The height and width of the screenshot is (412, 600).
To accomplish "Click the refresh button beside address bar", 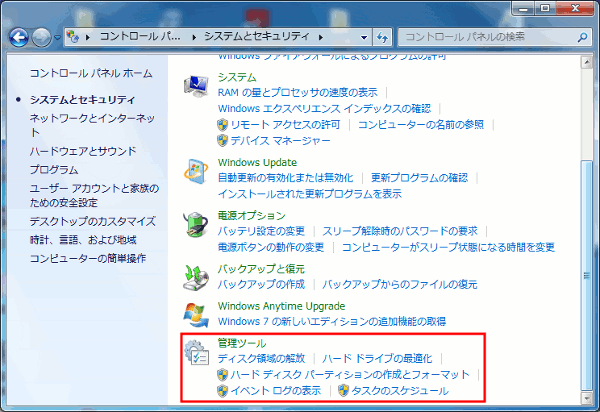I will coord(382,37).
